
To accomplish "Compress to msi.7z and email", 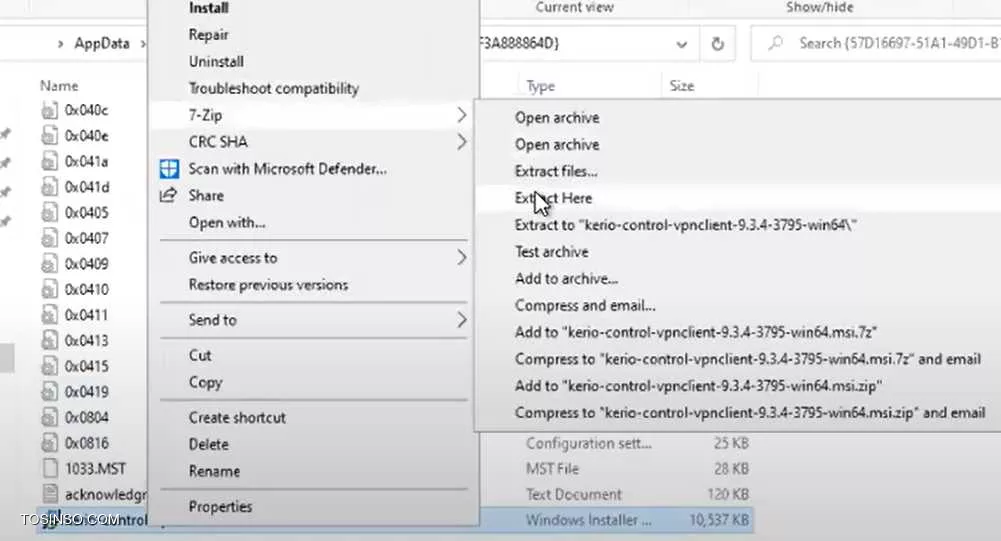I will pos(748,359).
